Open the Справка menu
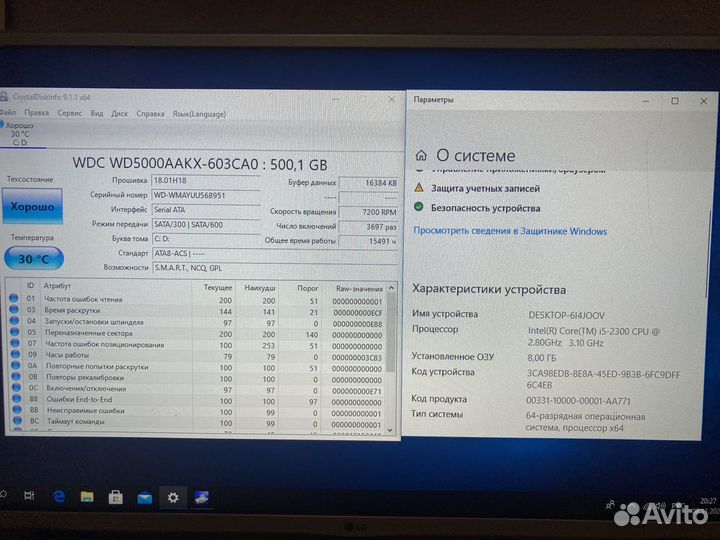Viewport: 720px width, 540px height. coord(150,114)
